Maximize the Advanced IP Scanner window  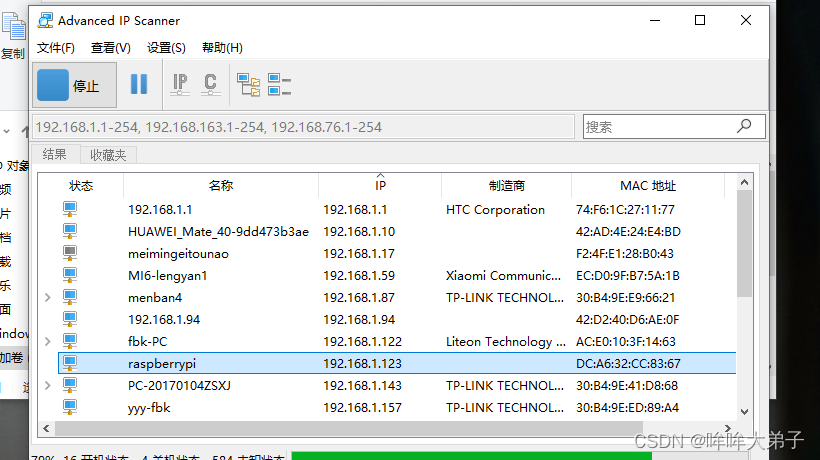pyautogui.click(x=700, y=20)
